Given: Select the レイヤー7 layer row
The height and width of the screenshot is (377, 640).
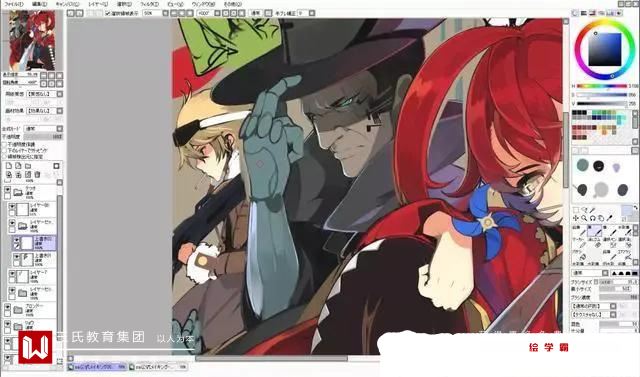Looking at the screenshot, I should click(x=33, y=276).
